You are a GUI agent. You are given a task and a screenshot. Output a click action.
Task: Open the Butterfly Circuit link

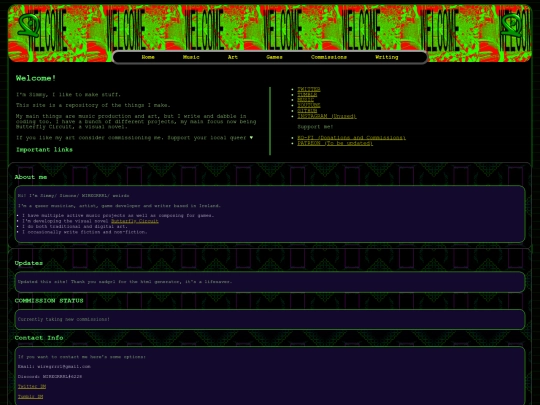click(135, 221)
